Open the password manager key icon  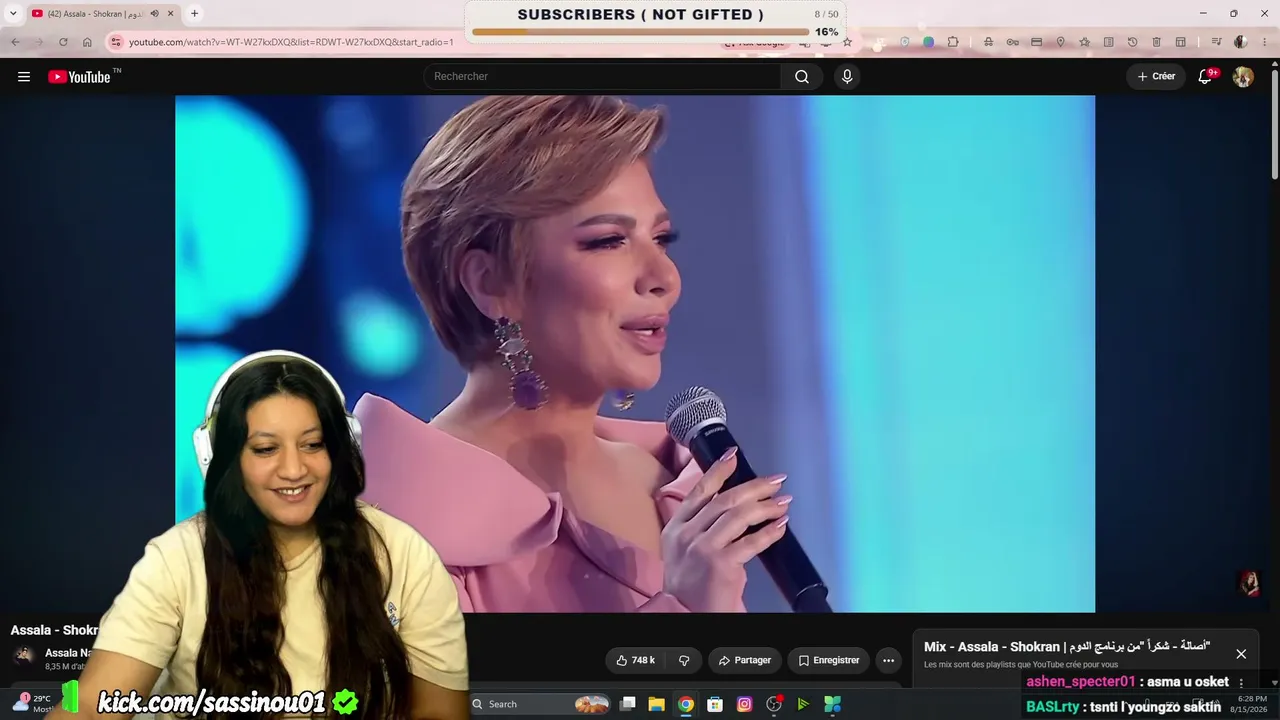(x=1012, y=42)
